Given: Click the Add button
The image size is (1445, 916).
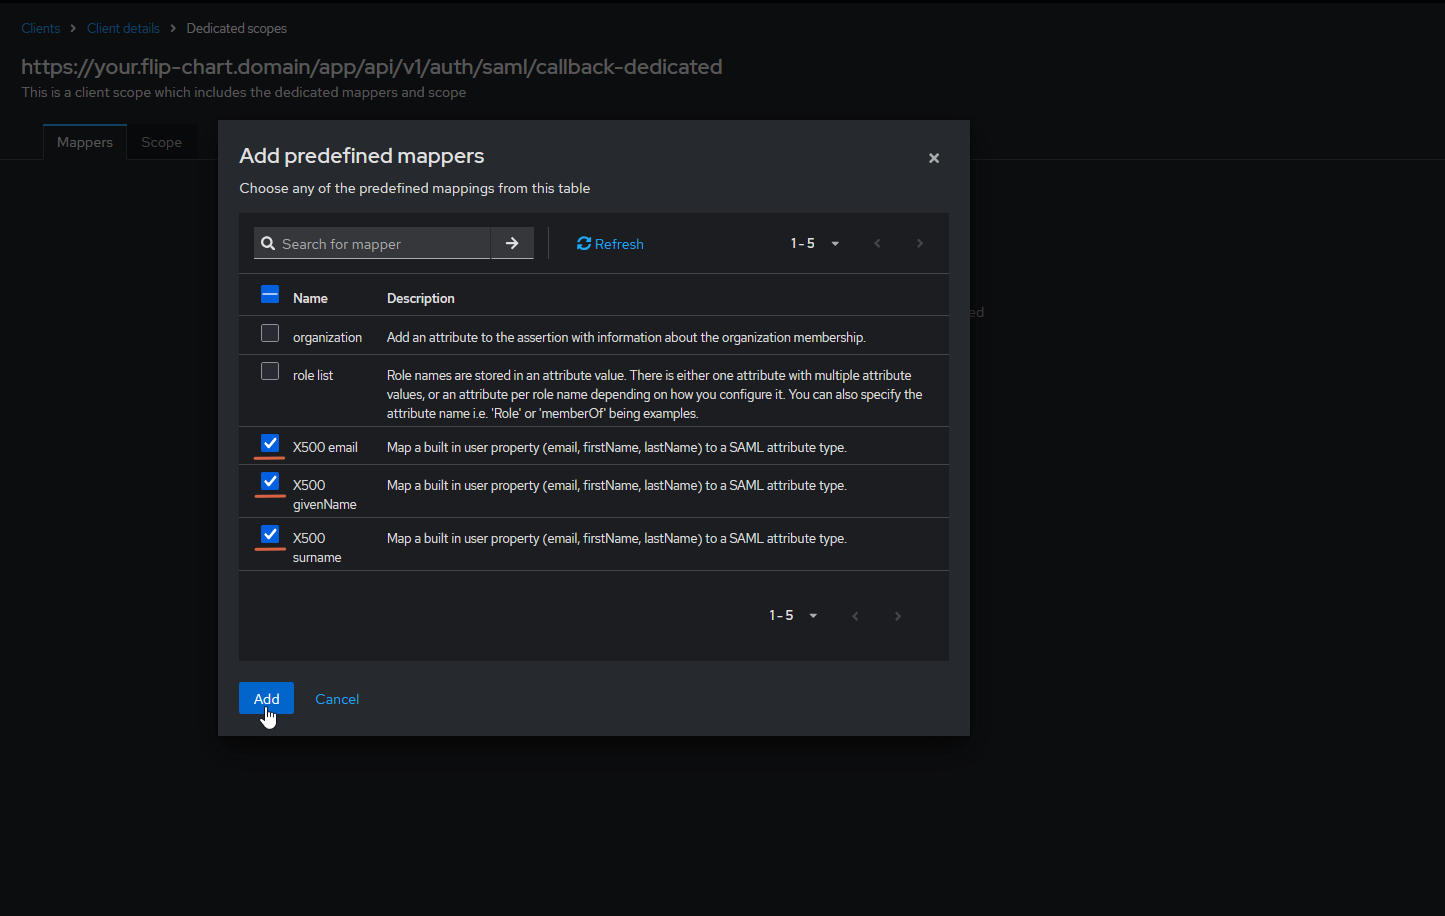Looking at the screenshot, I should (x=266, y=698).
